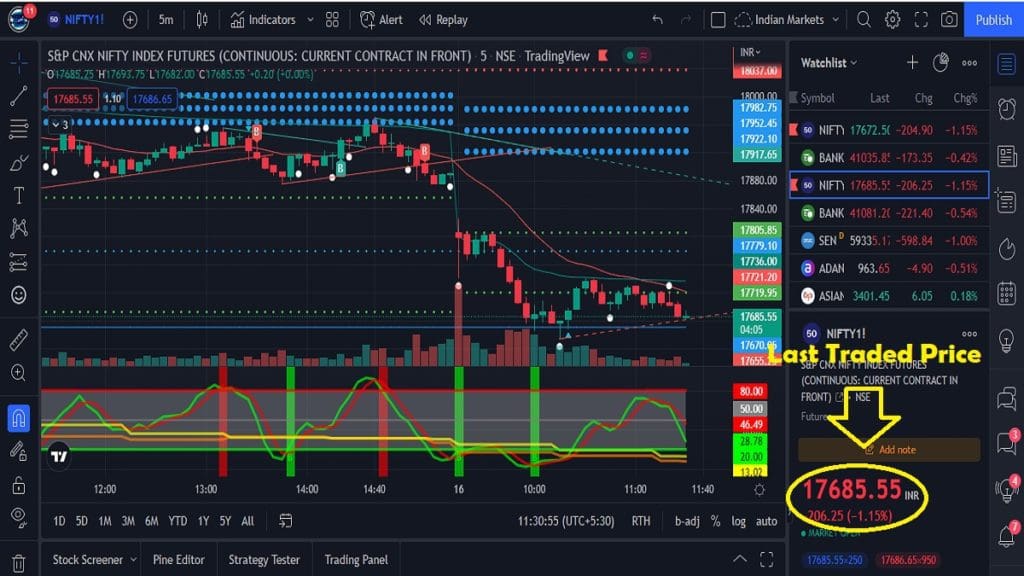1024x576 pixels.
Task: Select the YTD time range
Action: click(x=178, y=521)
